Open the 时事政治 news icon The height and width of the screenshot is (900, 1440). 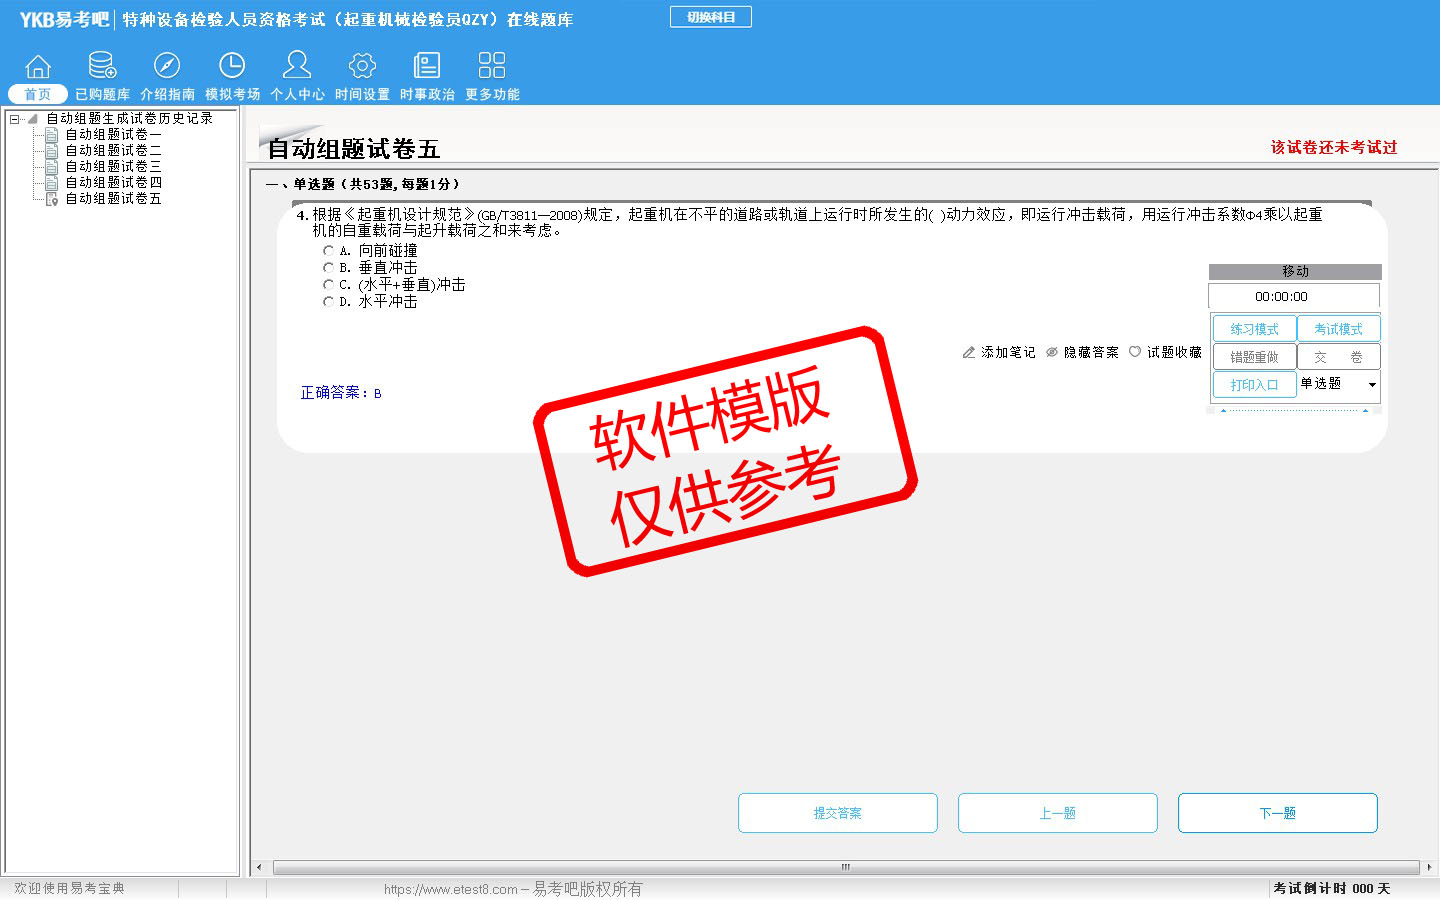427,67
